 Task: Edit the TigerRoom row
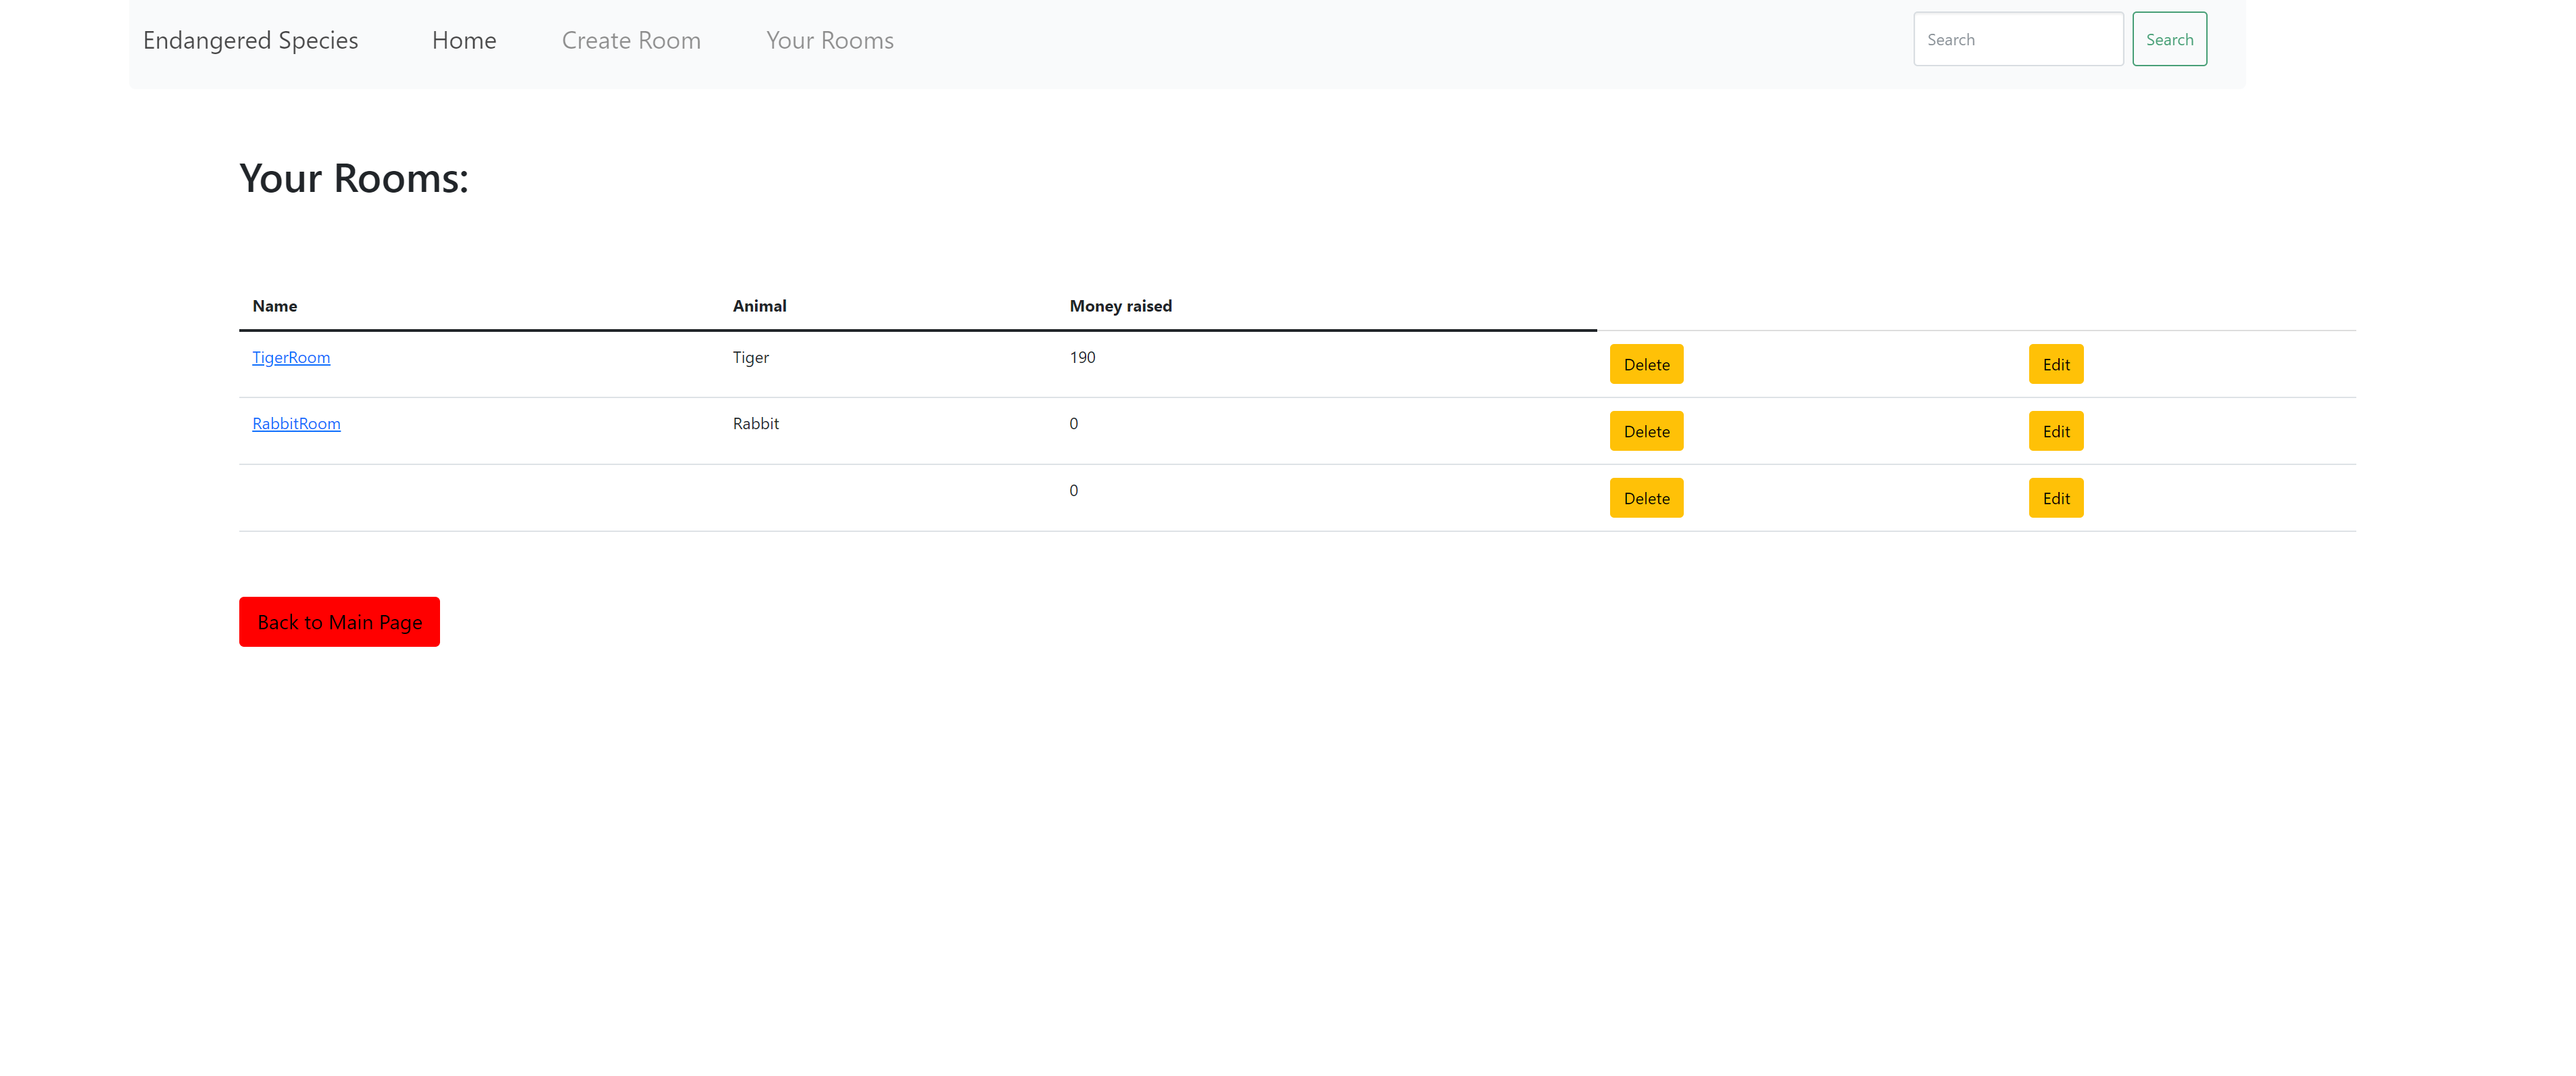pyautogui.click(x=2055, y=365)
